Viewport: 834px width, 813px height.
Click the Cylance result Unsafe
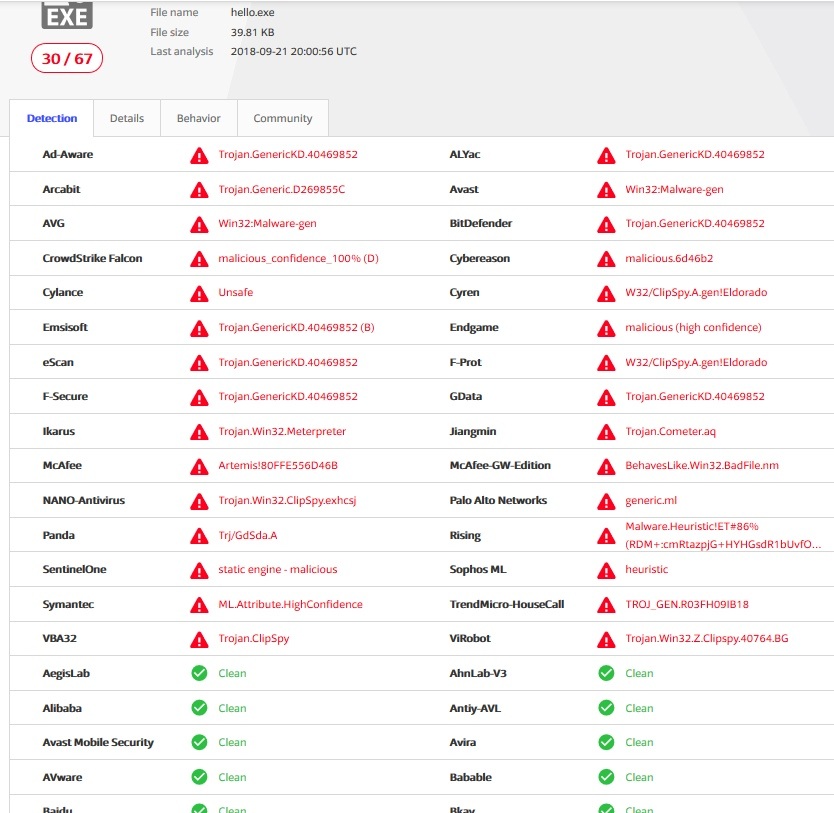pos(236,292)
